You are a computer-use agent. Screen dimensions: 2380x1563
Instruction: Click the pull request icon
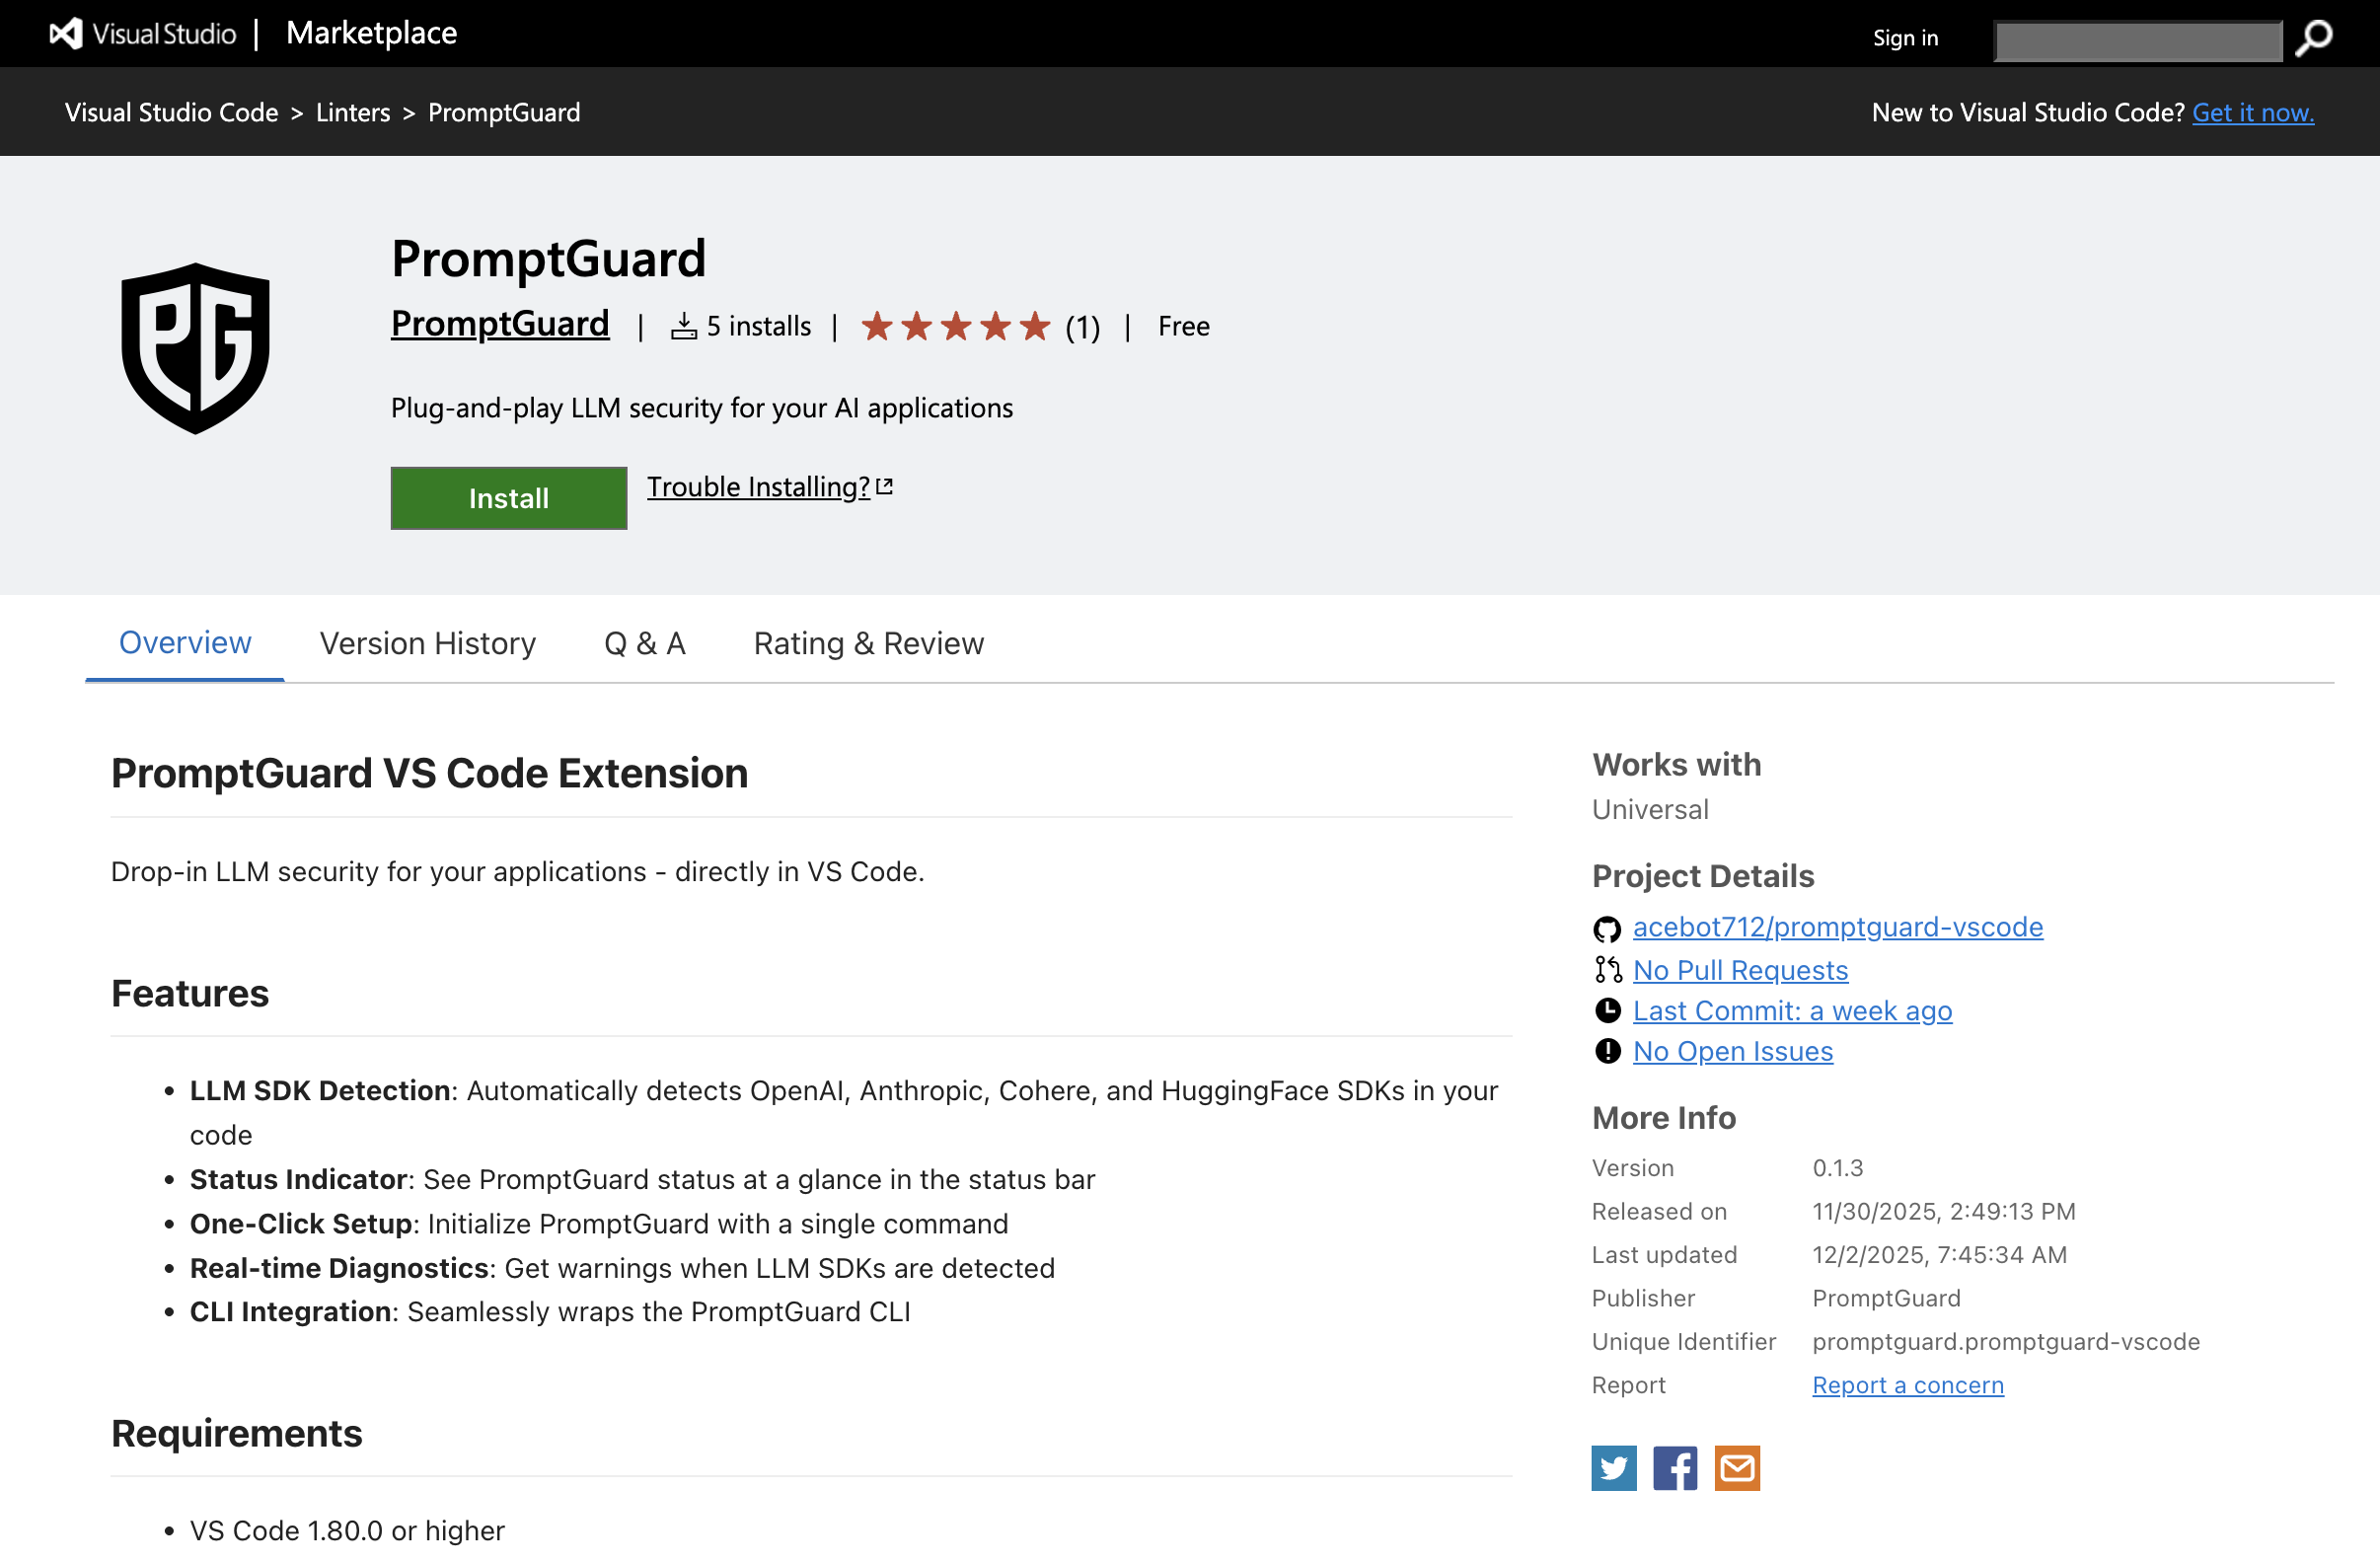[1607, 970]
